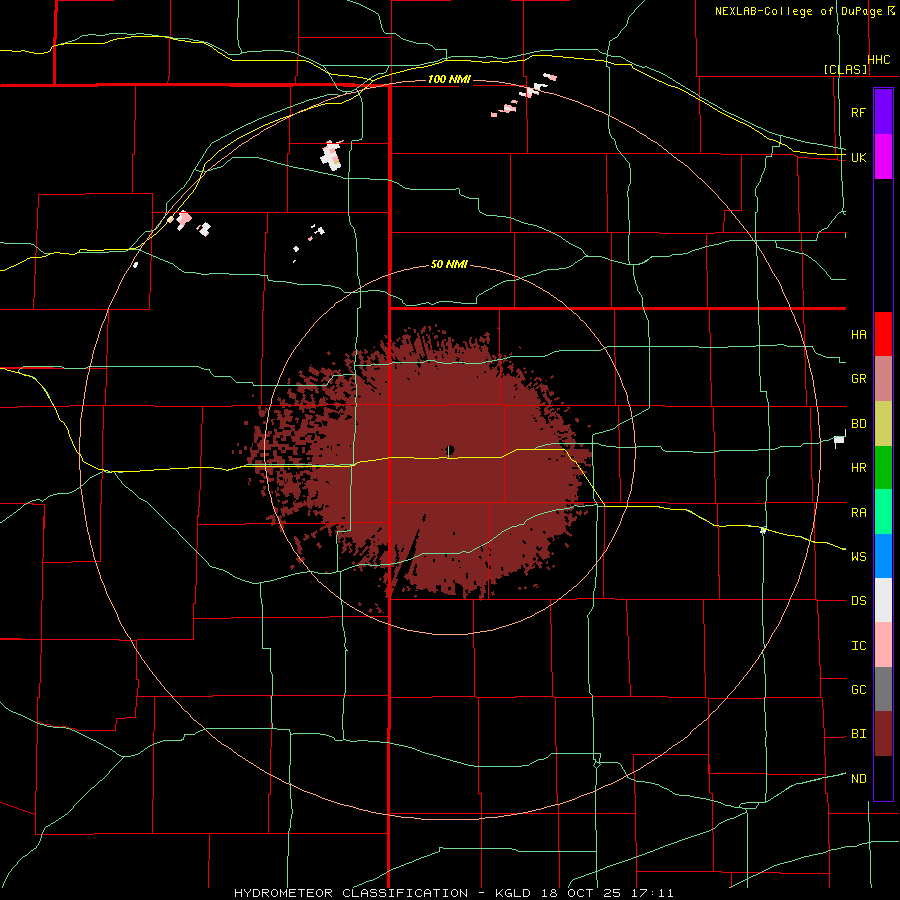This screenshot has width=900, height=900.
Task: Click the WS blue legend swatch
Action: (x=883, y=556)
